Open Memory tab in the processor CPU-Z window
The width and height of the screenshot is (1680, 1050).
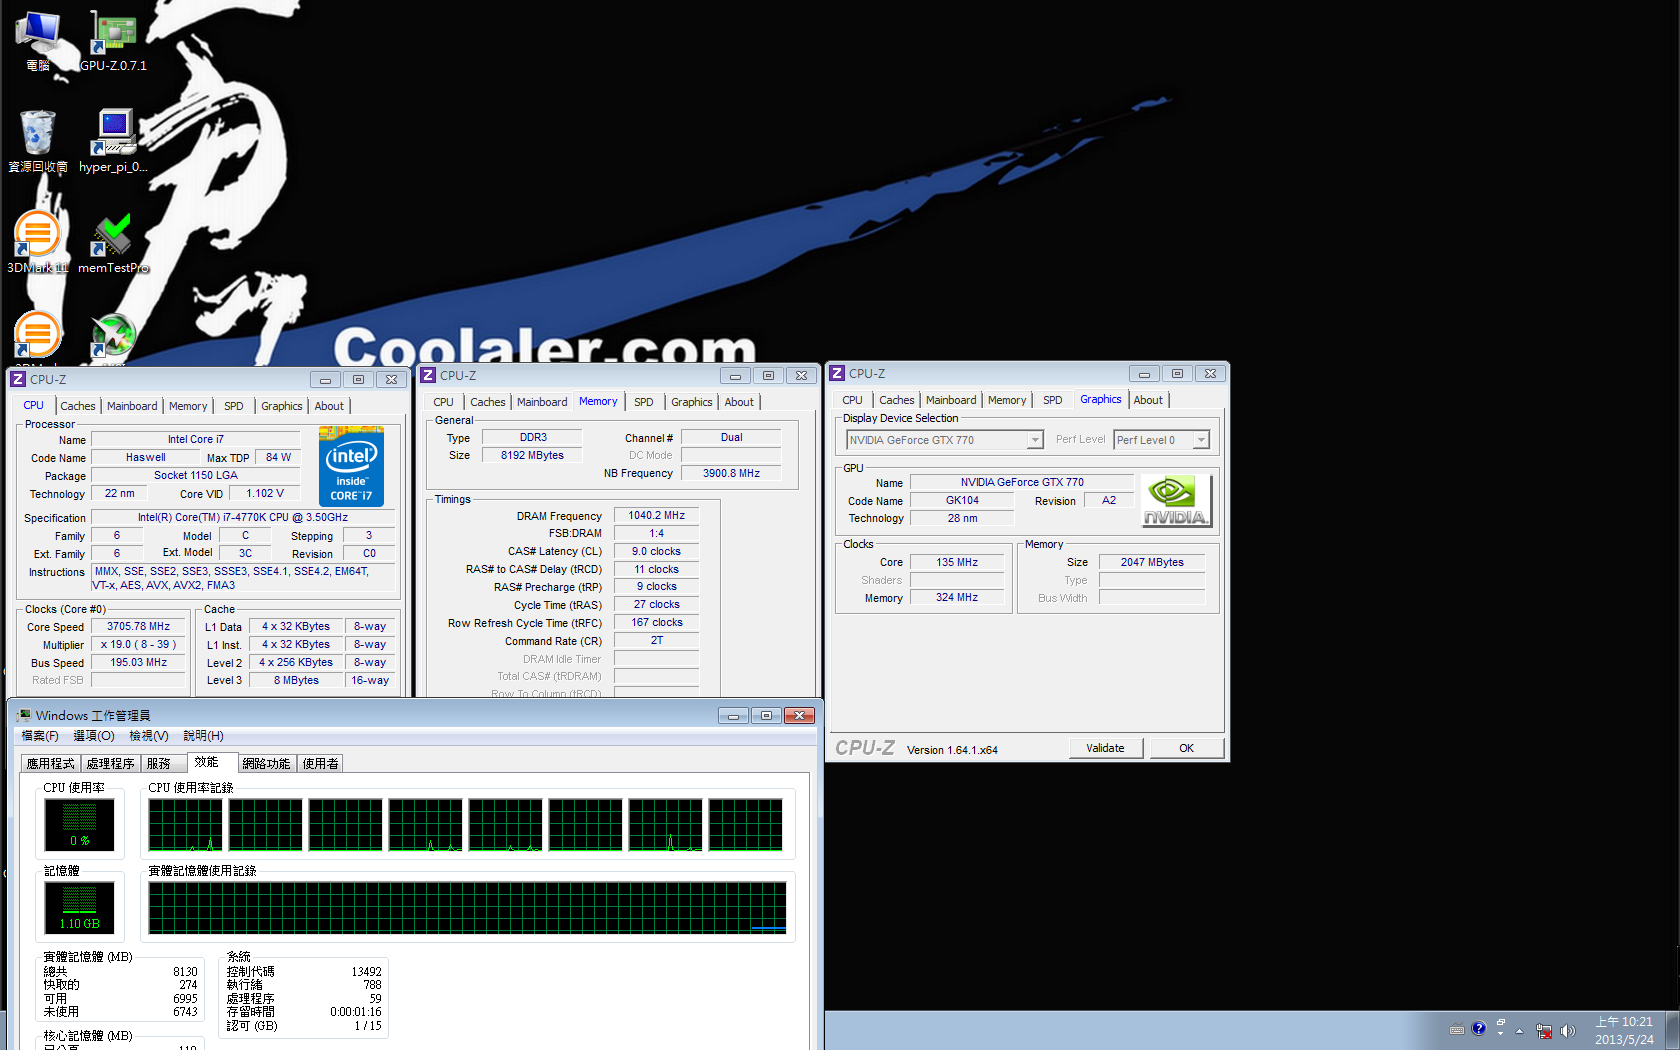click(188, 406)
